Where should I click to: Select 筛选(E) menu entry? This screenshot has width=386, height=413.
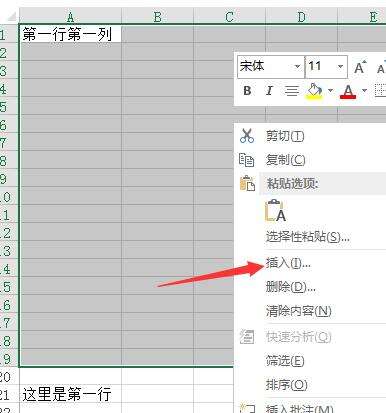click(285, 361)
